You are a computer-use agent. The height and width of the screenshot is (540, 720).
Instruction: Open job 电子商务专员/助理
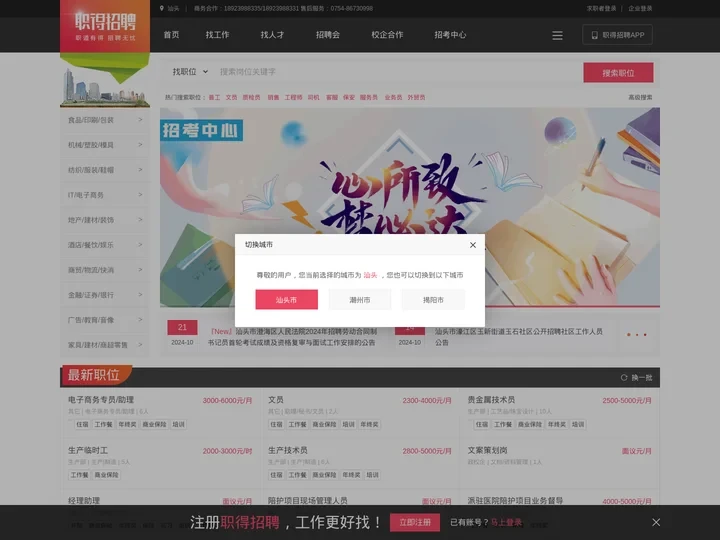pyautogui.click(x=101, y=400)
